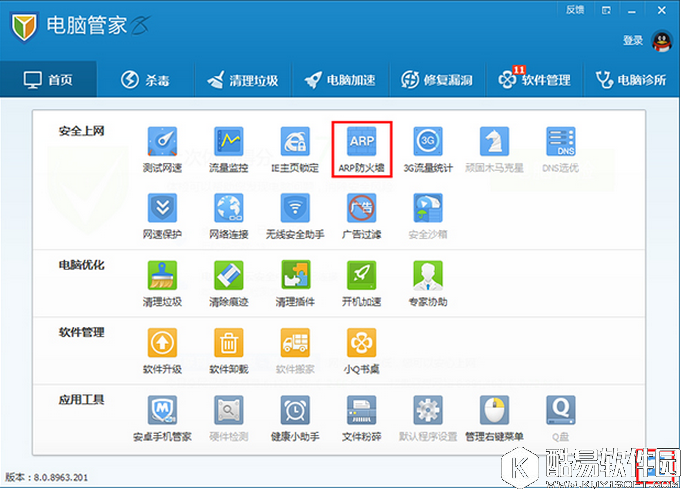681x489 pixels.
Task: Open the 3G流量统计 tool
Action: coord(428,149)
